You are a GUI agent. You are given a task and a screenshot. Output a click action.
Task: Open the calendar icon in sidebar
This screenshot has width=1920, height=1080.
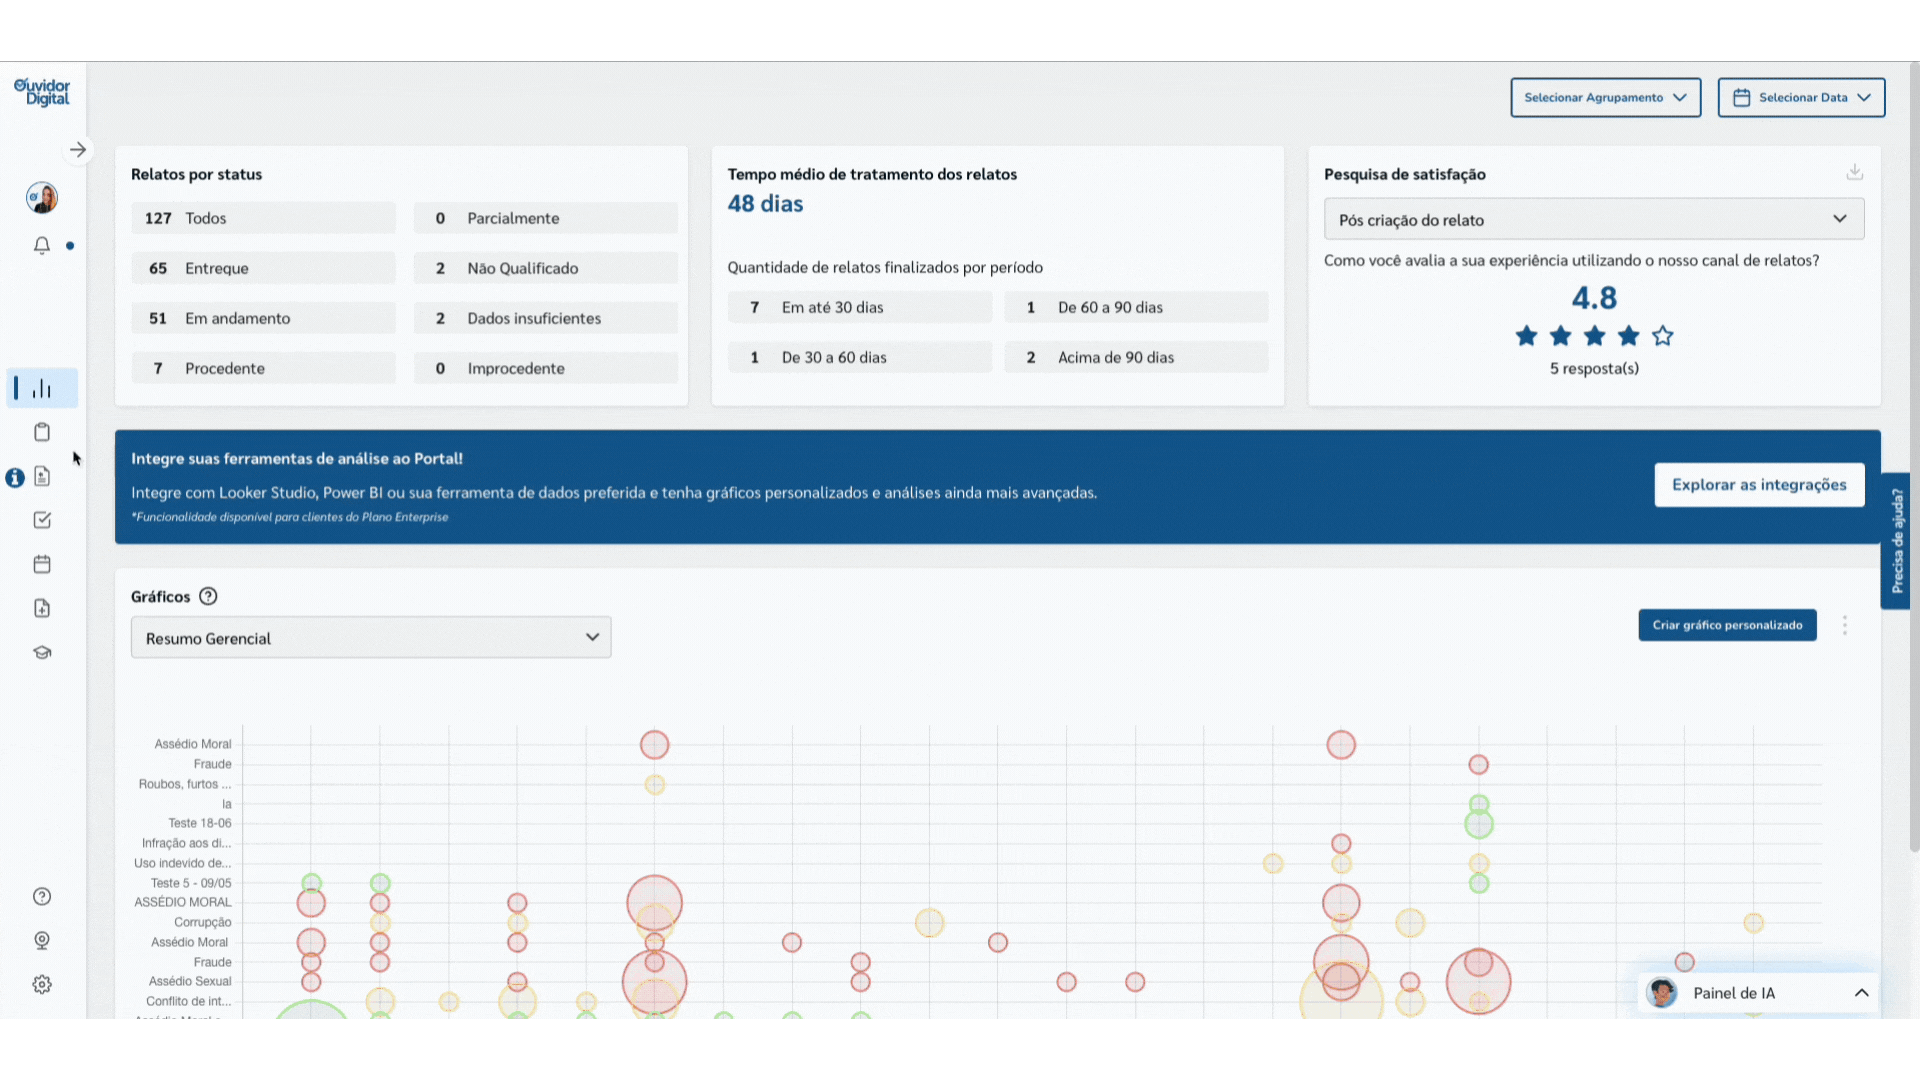click(42, 564)
